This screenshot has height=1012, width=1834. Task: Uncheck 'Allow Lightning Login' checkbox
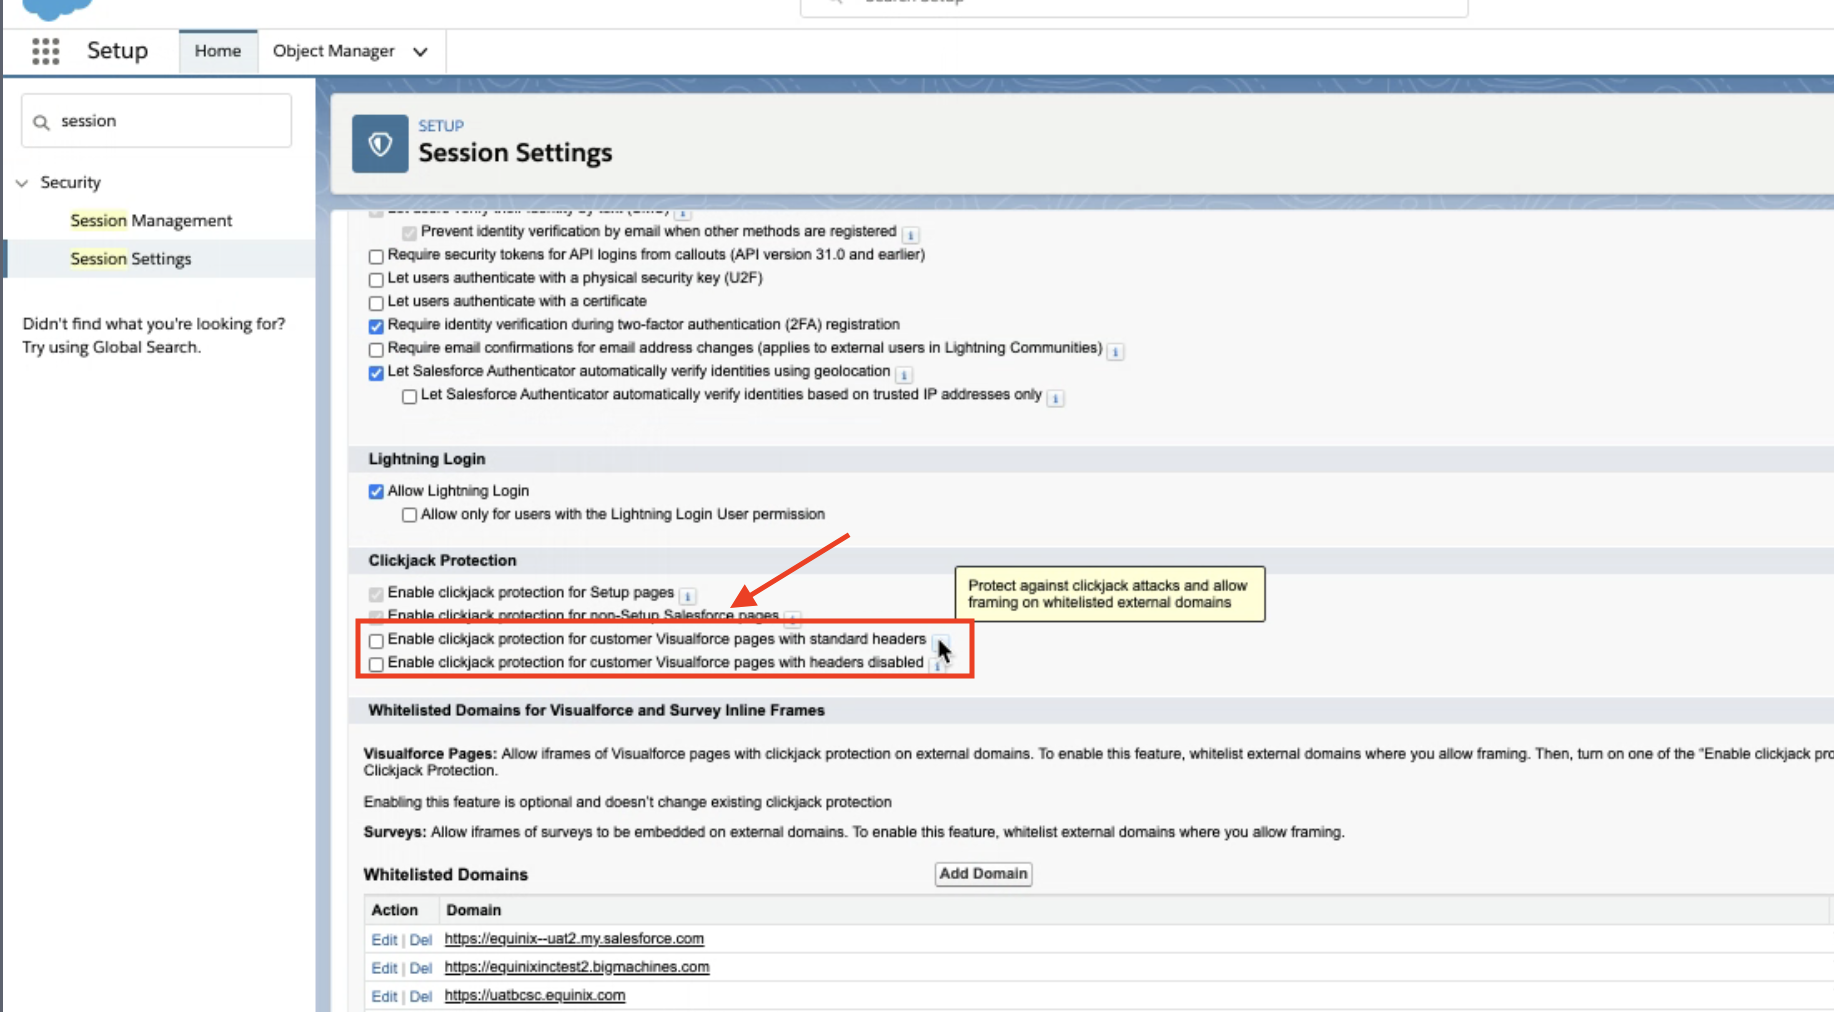[376, 491]
